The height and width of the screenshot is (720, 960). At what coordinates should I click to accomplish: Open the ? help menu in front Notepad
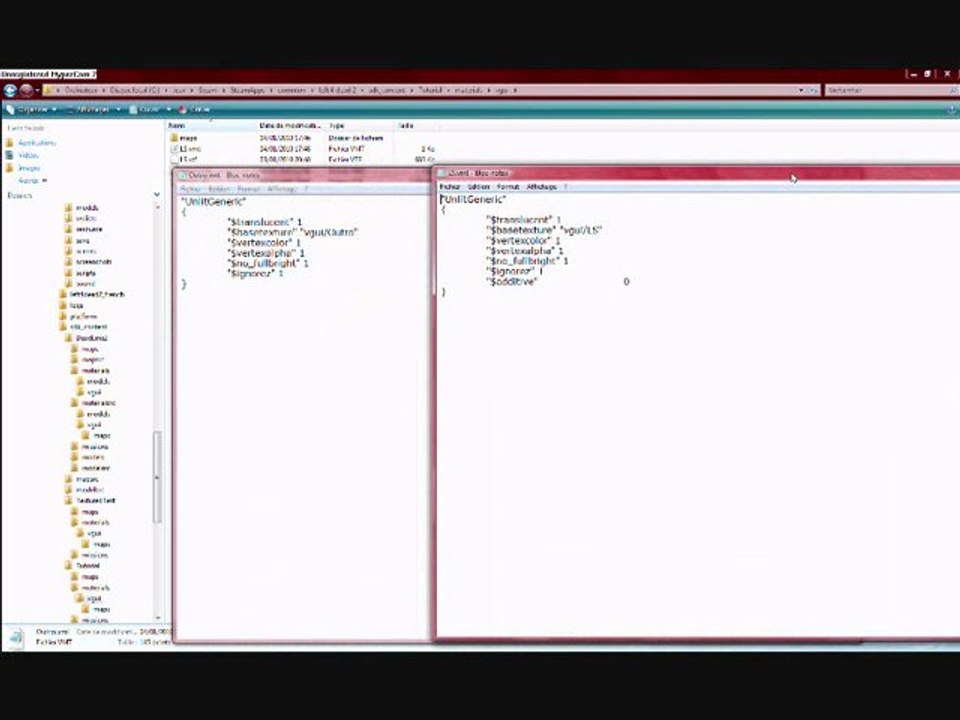click(x=566, y=187)
